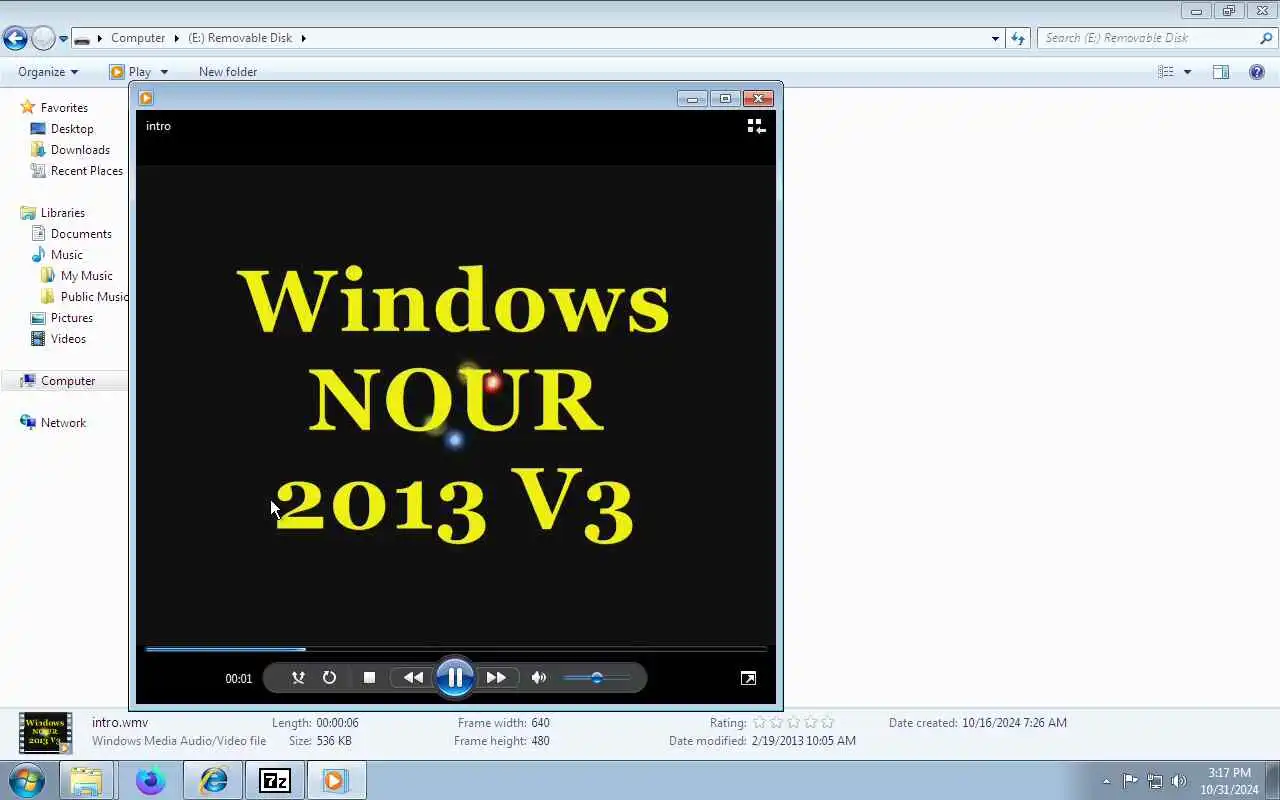Open File Explorer from taskbar

(x=87, y=780)
